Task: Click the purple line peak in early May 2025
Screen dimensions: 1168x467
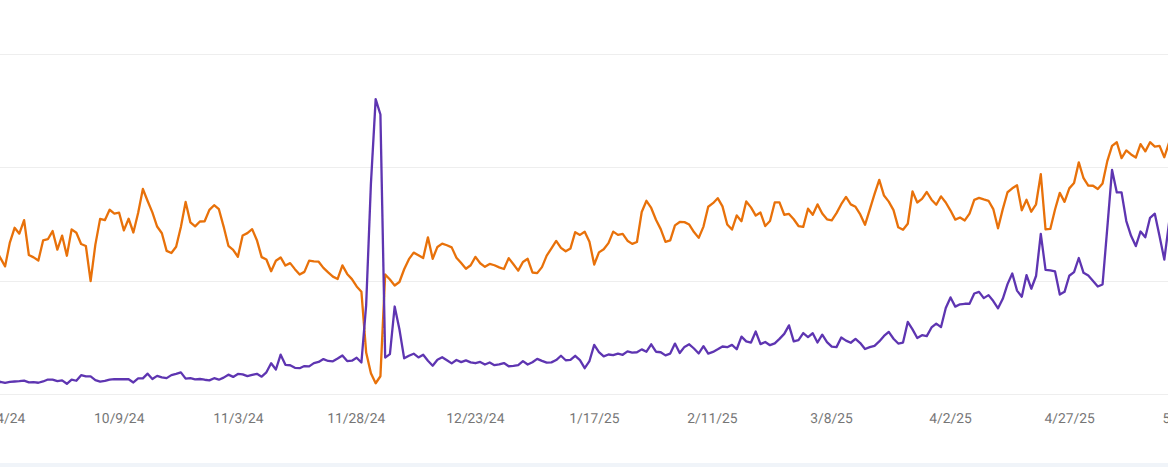Action: [1113, 170]
